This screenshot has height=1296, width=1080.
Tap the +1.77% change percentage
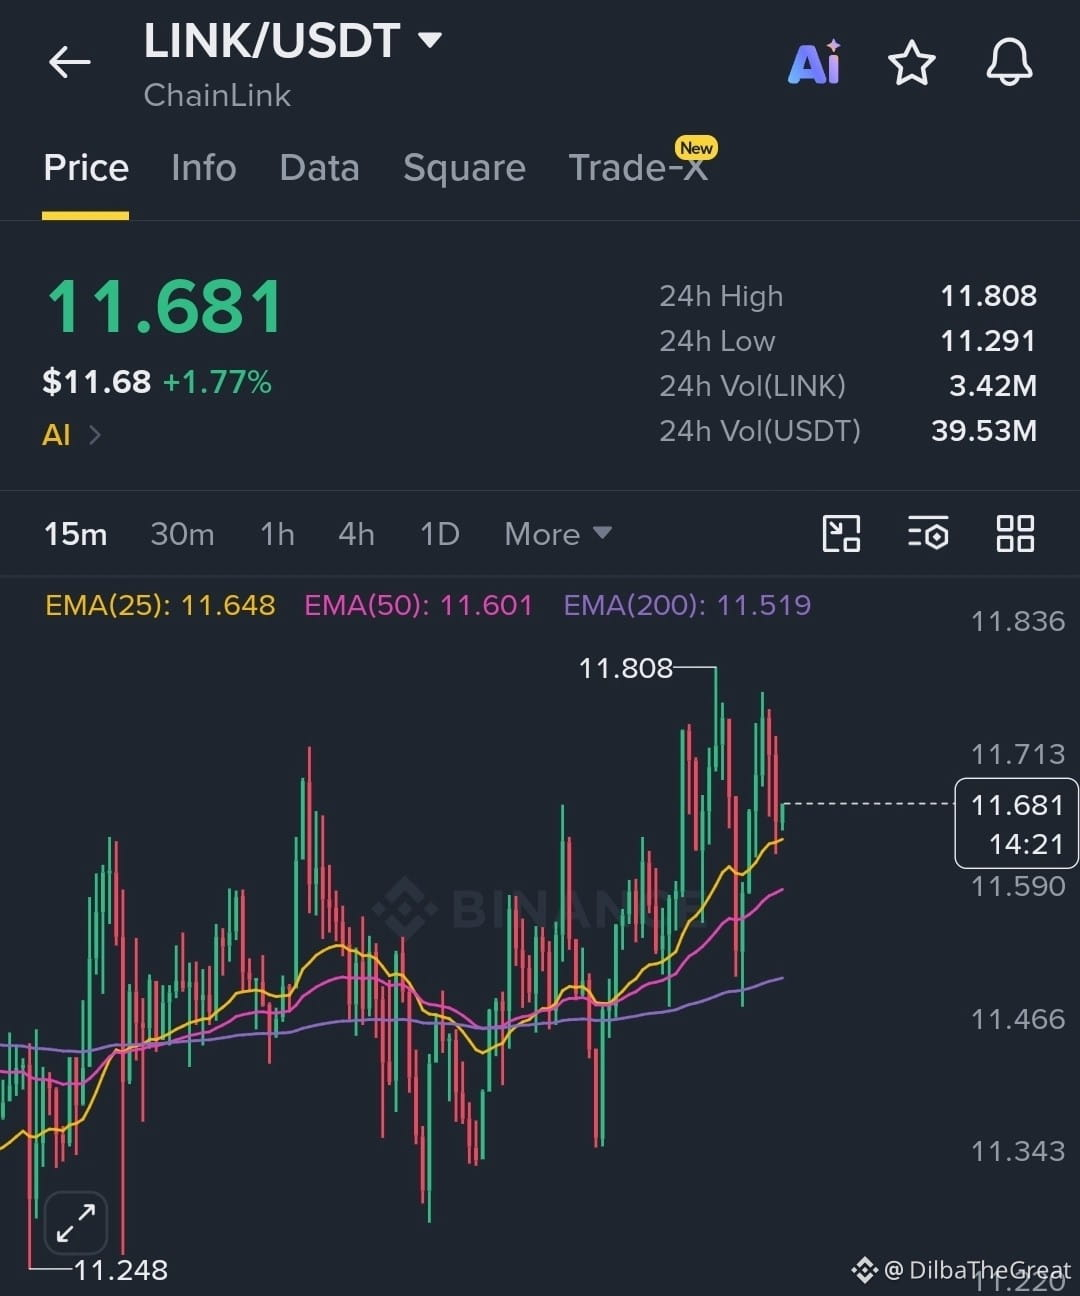tap(217, 382)
